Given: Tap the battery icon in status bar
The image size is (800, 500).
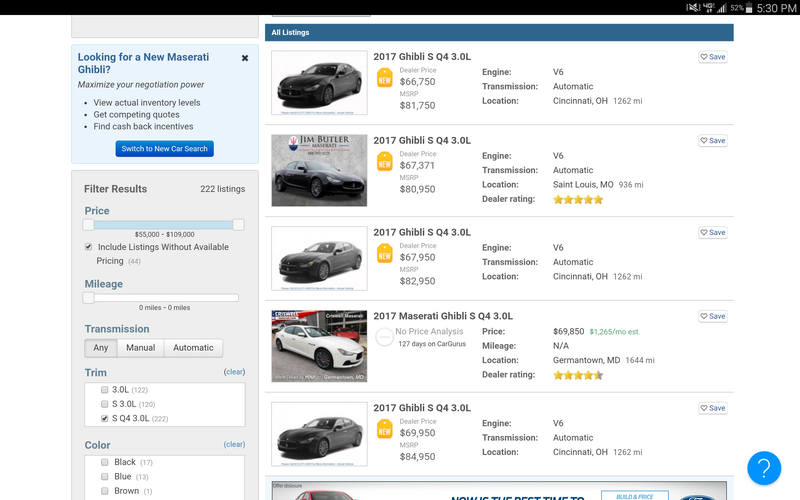Looking at the screenshot, I should [749, 8].
